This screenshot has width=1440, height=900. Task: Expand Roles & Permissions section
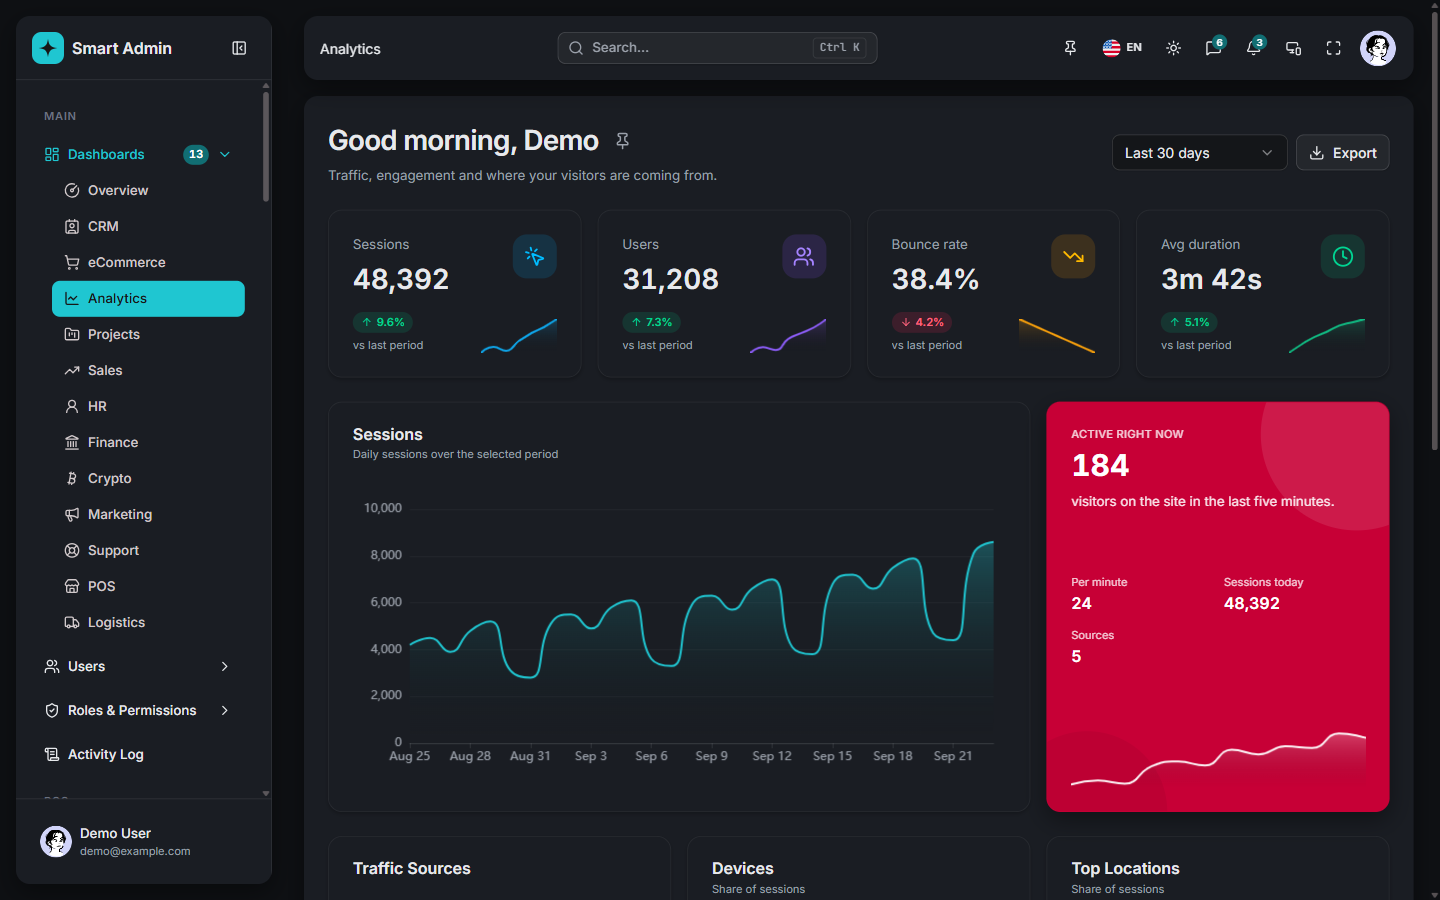[138, 710]
